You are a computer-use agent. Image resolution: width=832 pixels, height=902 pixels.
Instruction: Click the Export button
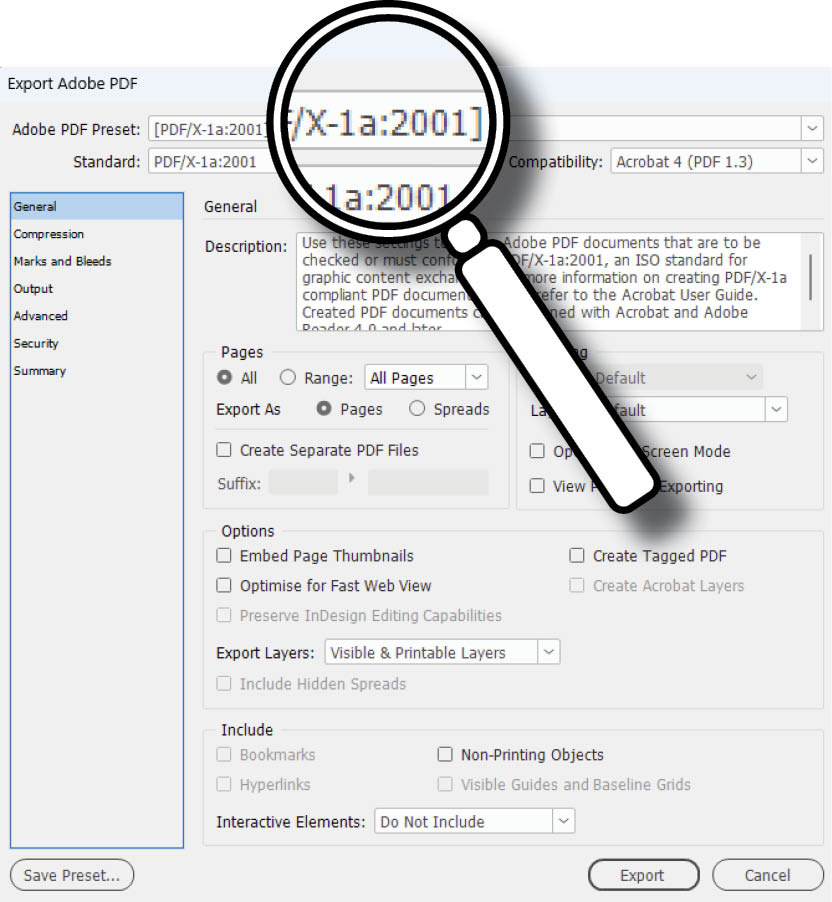(643, 875)
